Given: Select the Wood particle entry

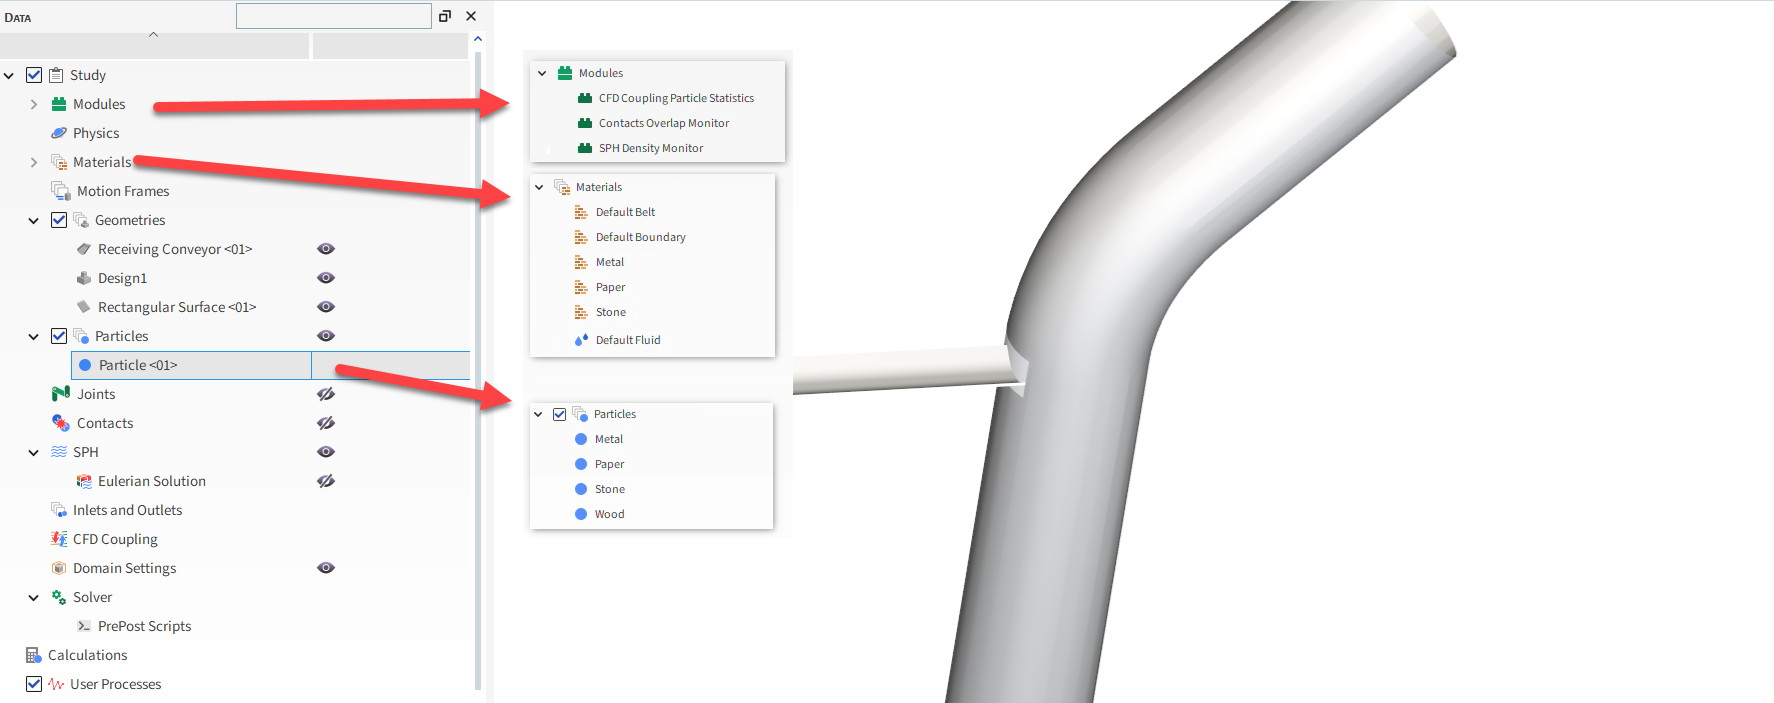Looking at the screenshot, I should pyautogui.click(x=610, y=514).
